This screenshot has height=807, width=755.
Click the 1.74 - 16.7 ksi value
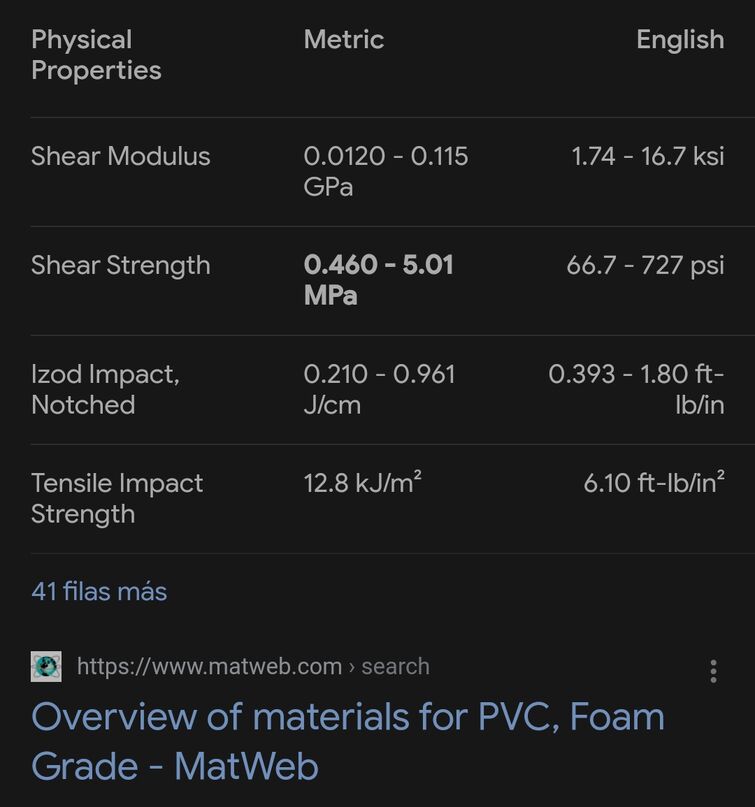tap(648, 156)
